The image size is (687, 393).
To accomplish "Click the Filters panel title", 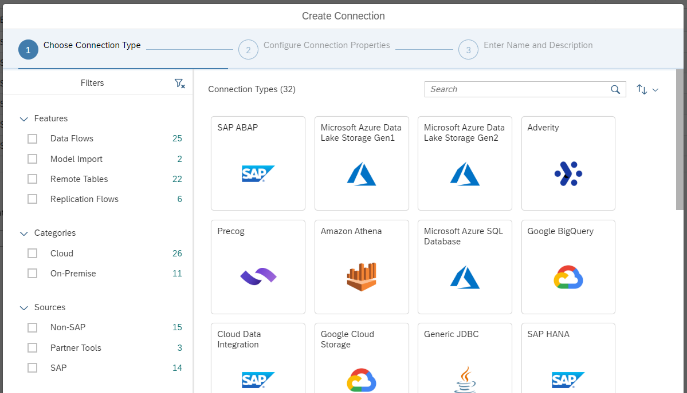I will click(92, 83).
